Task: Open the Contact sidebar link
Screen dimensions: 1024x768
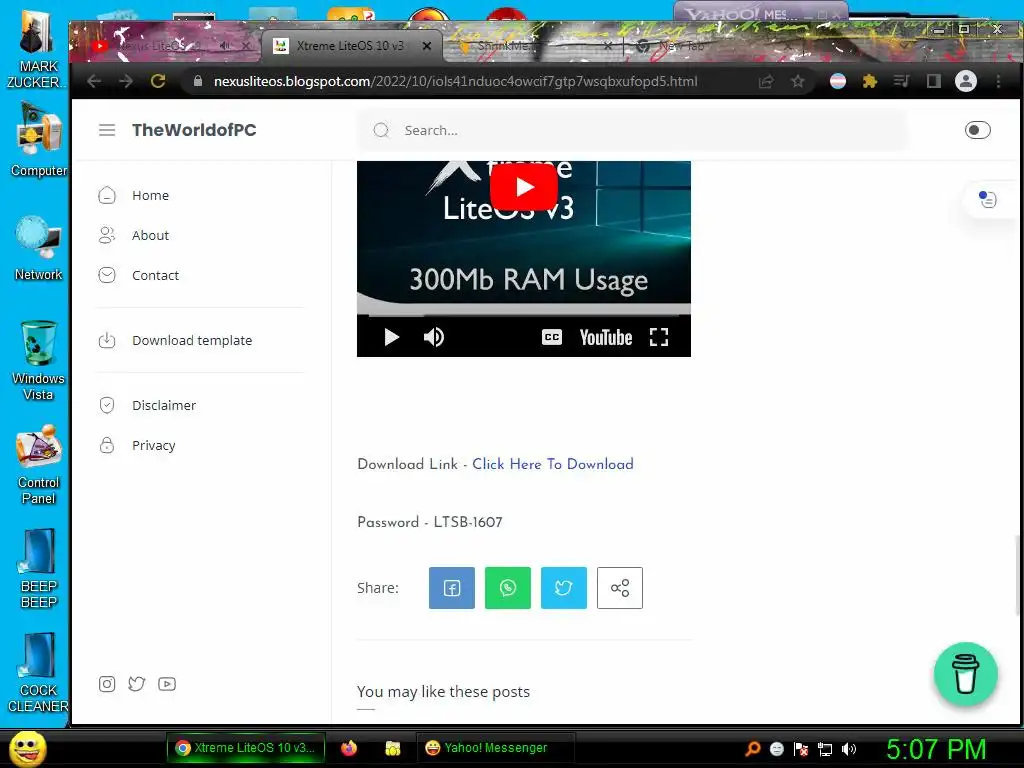Action: 155,275
